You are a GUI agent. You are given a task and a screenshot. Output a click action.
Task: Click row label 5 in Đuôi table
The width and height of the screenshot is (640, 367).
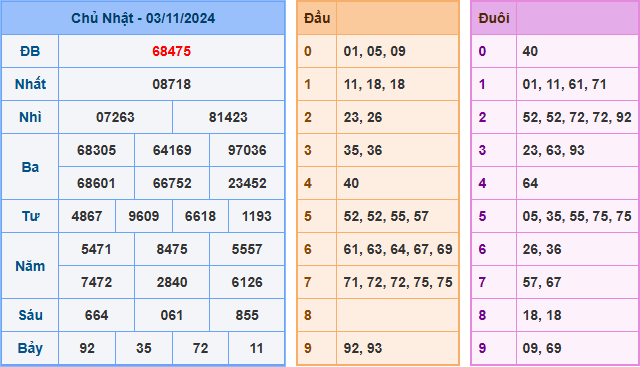[x=482, y=216]
